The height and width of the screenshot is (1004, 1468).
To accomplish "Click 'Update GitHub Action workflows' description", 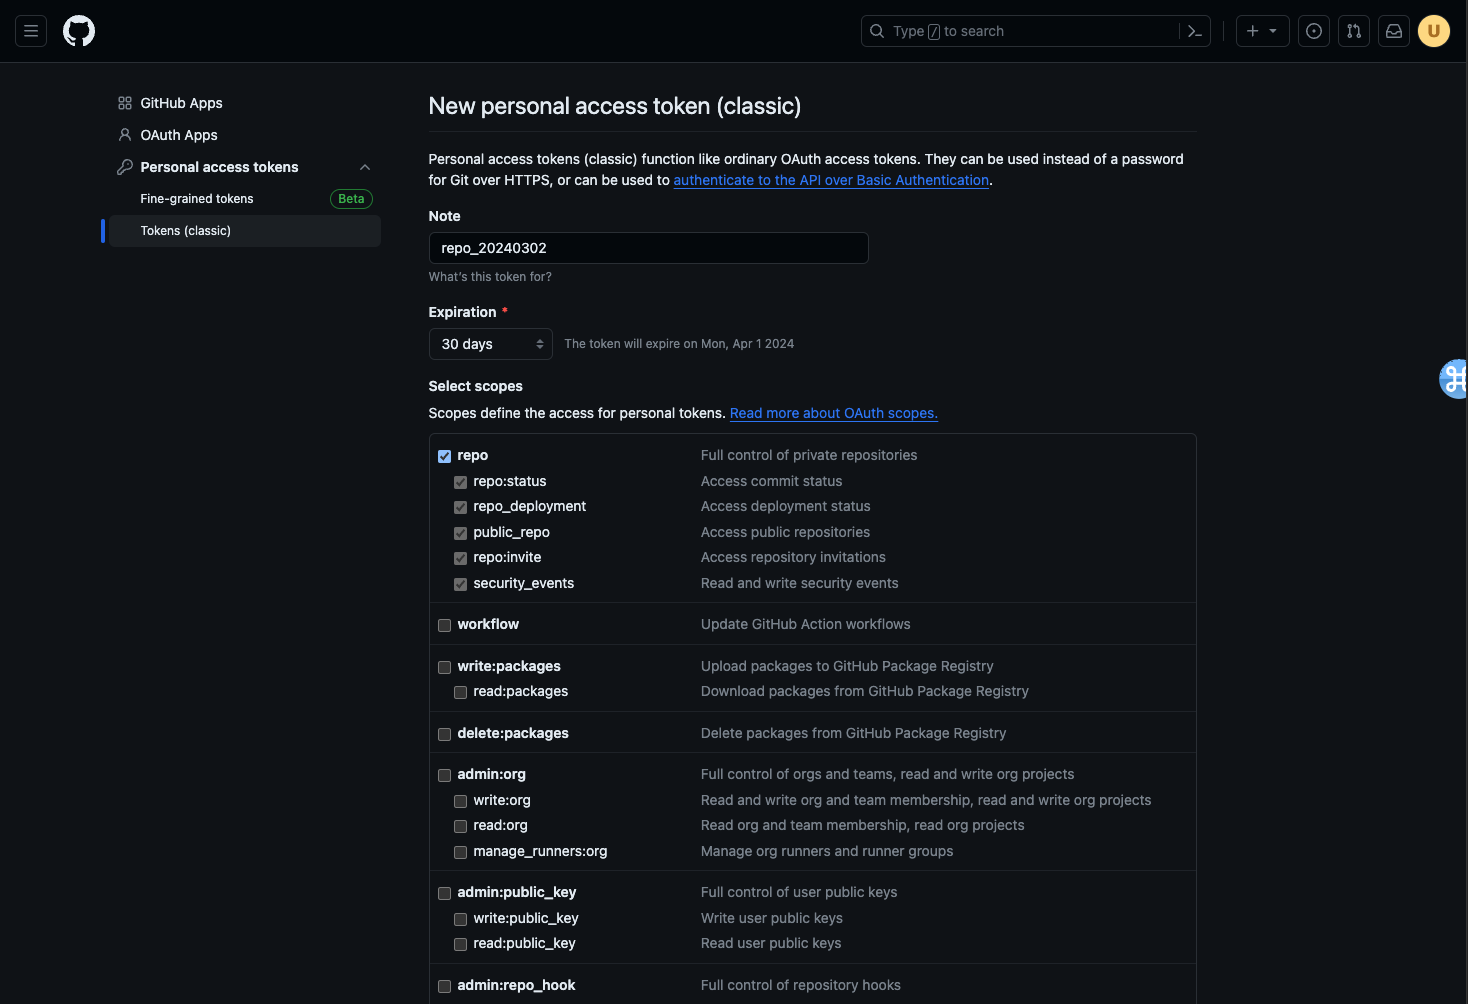I will coord(806,624).
